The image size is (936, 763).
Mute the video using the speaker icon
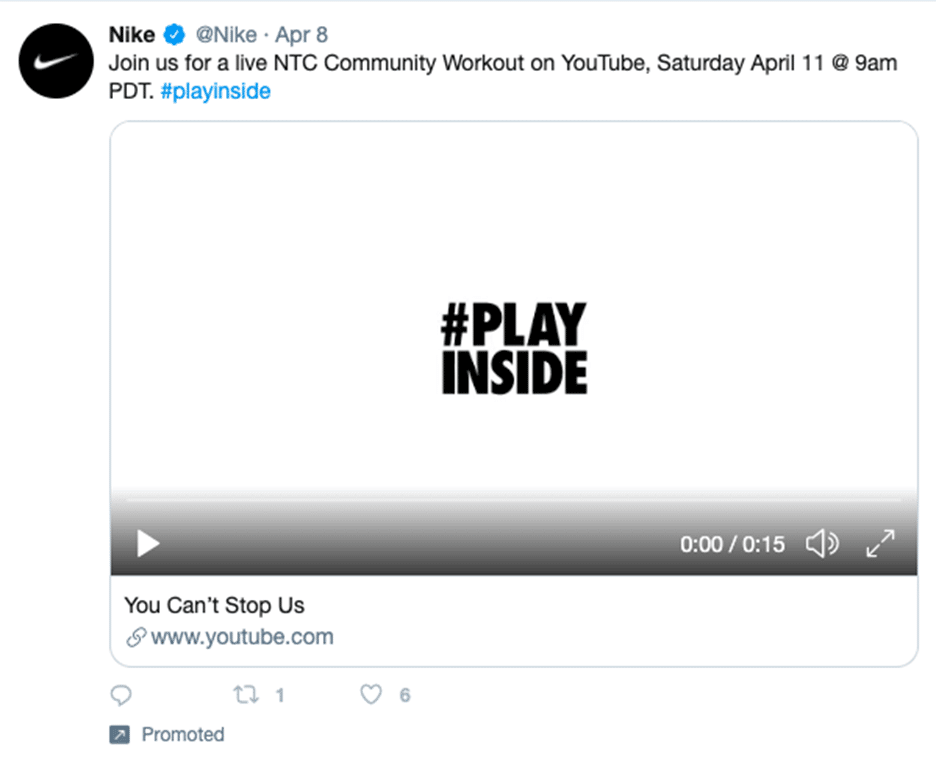coord(823,544)
